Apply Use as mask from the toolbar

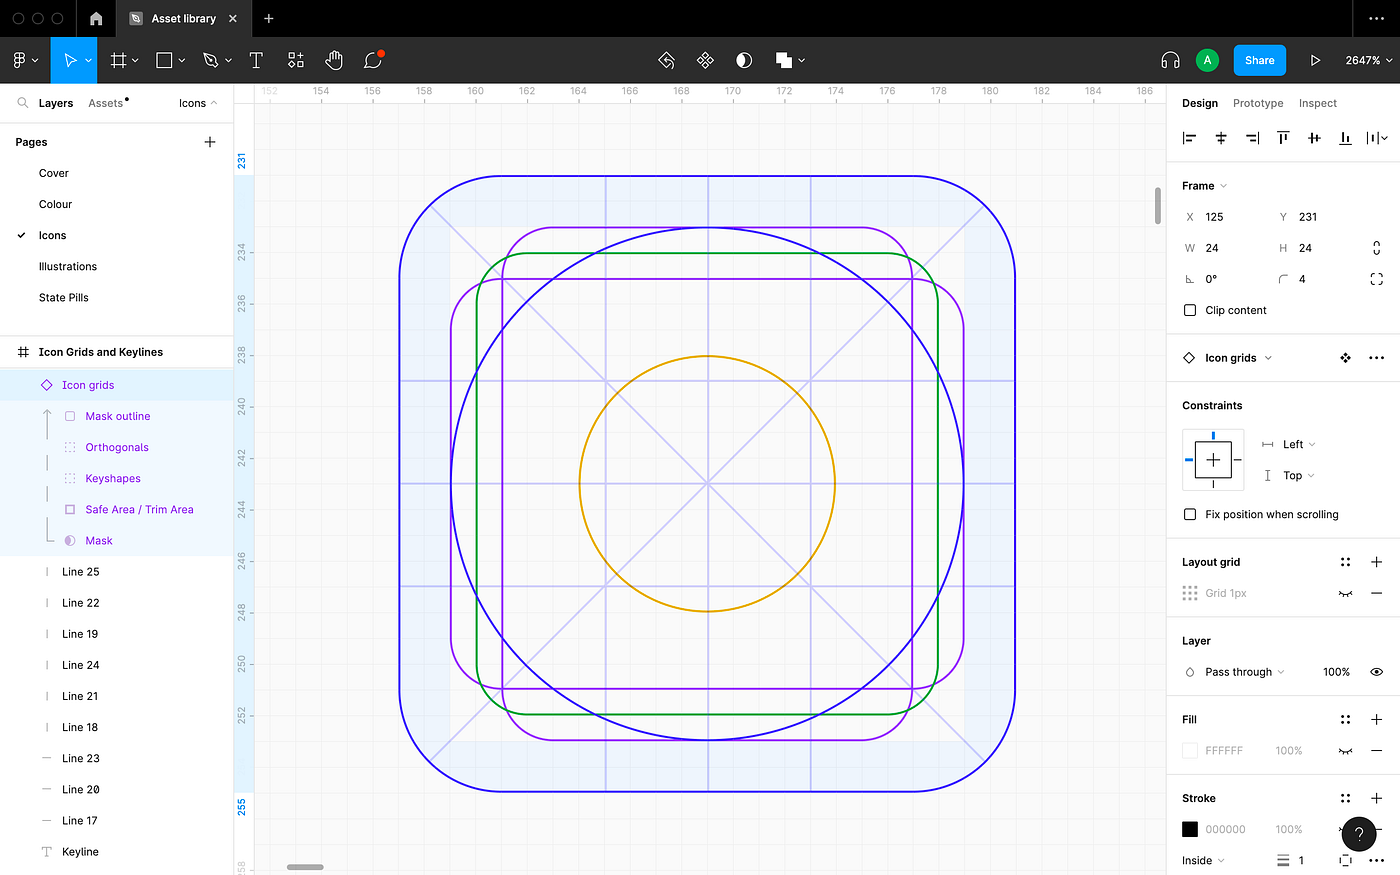tap(743, 60)
